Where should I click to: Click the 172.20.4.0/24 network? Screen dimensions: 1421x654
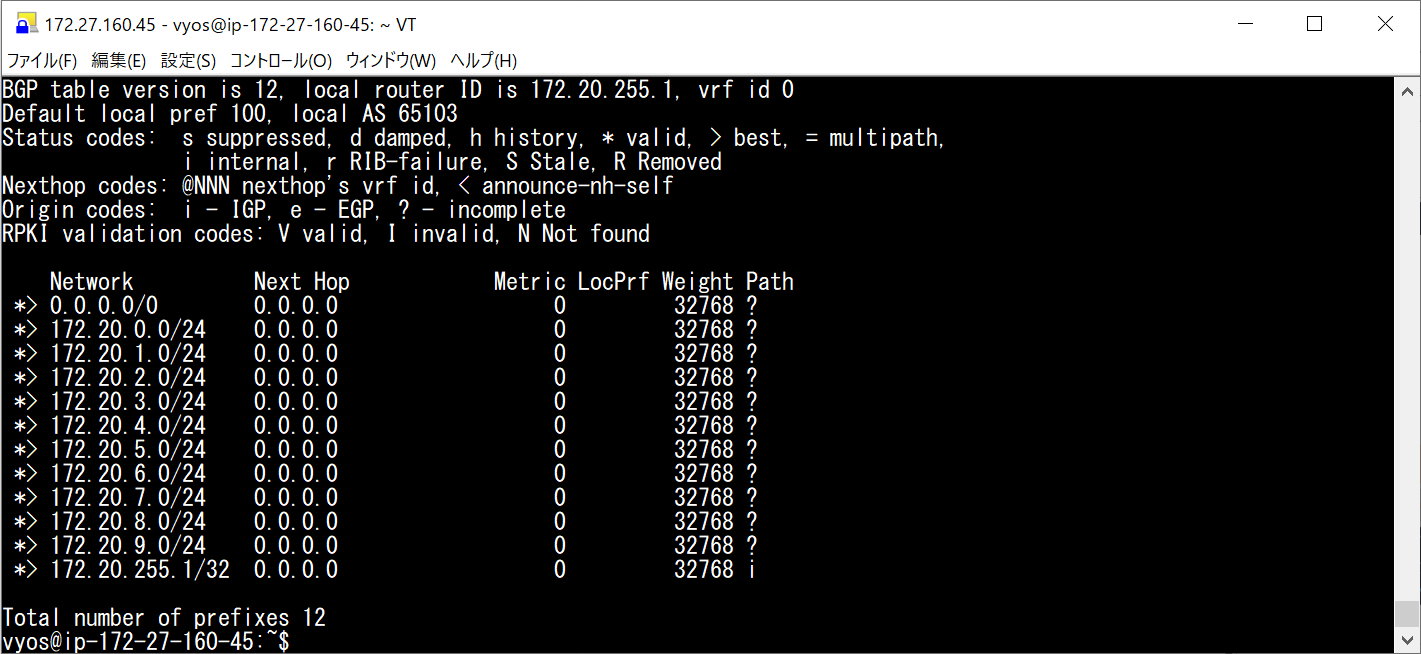point(128,426)
